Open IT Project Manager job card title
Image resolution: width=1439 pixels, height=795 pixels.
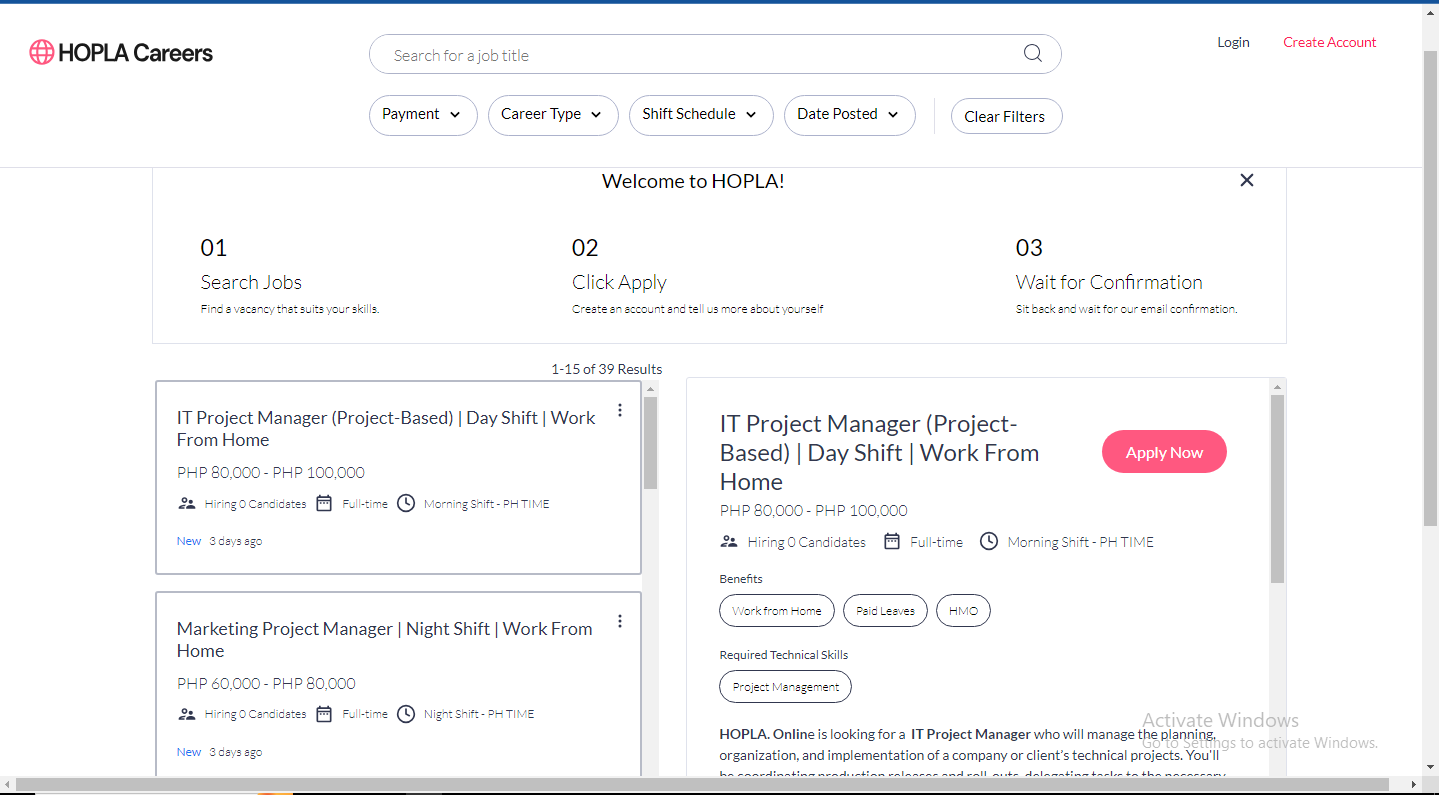click(x=386, y=428)
